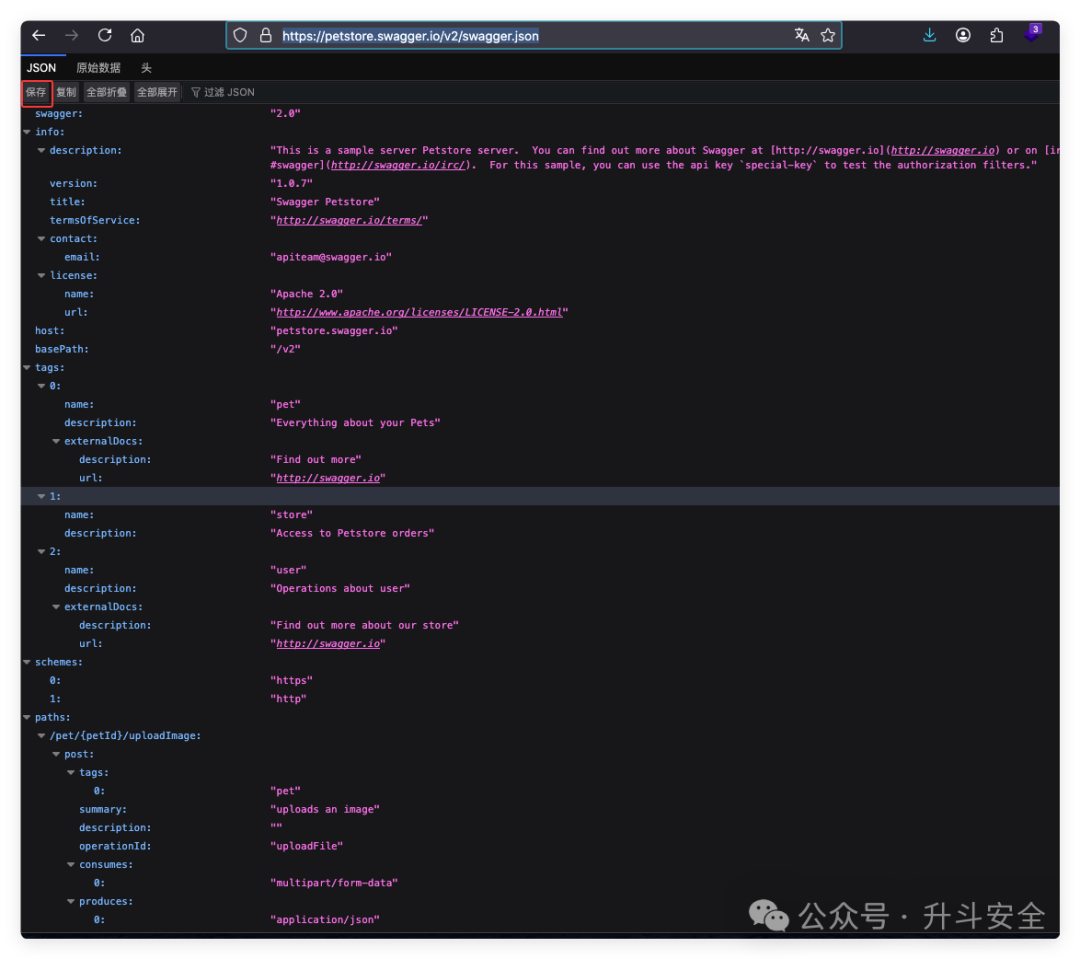Translate this page using translate icon
The height and width of the screenshot is (959, 1080).
point(802,35)
